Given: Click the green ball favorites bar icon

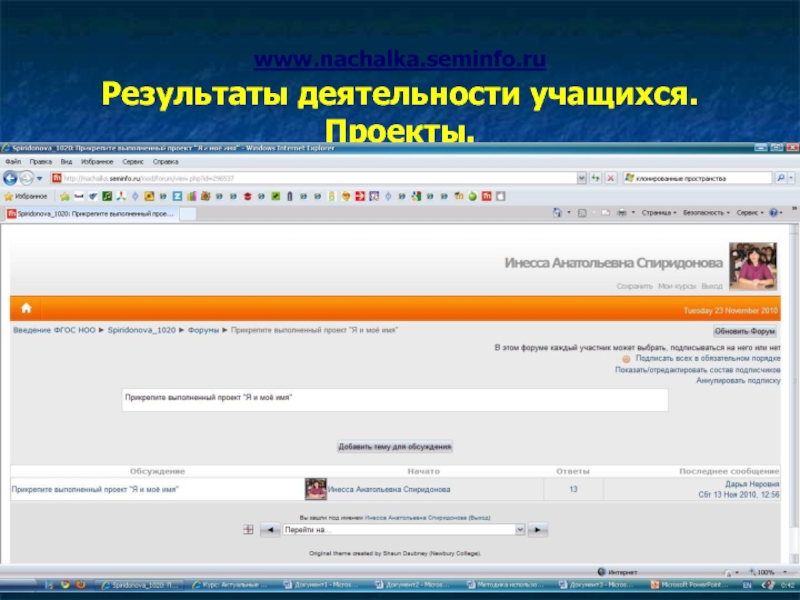Looking at the screenshot, I should 472,196.
